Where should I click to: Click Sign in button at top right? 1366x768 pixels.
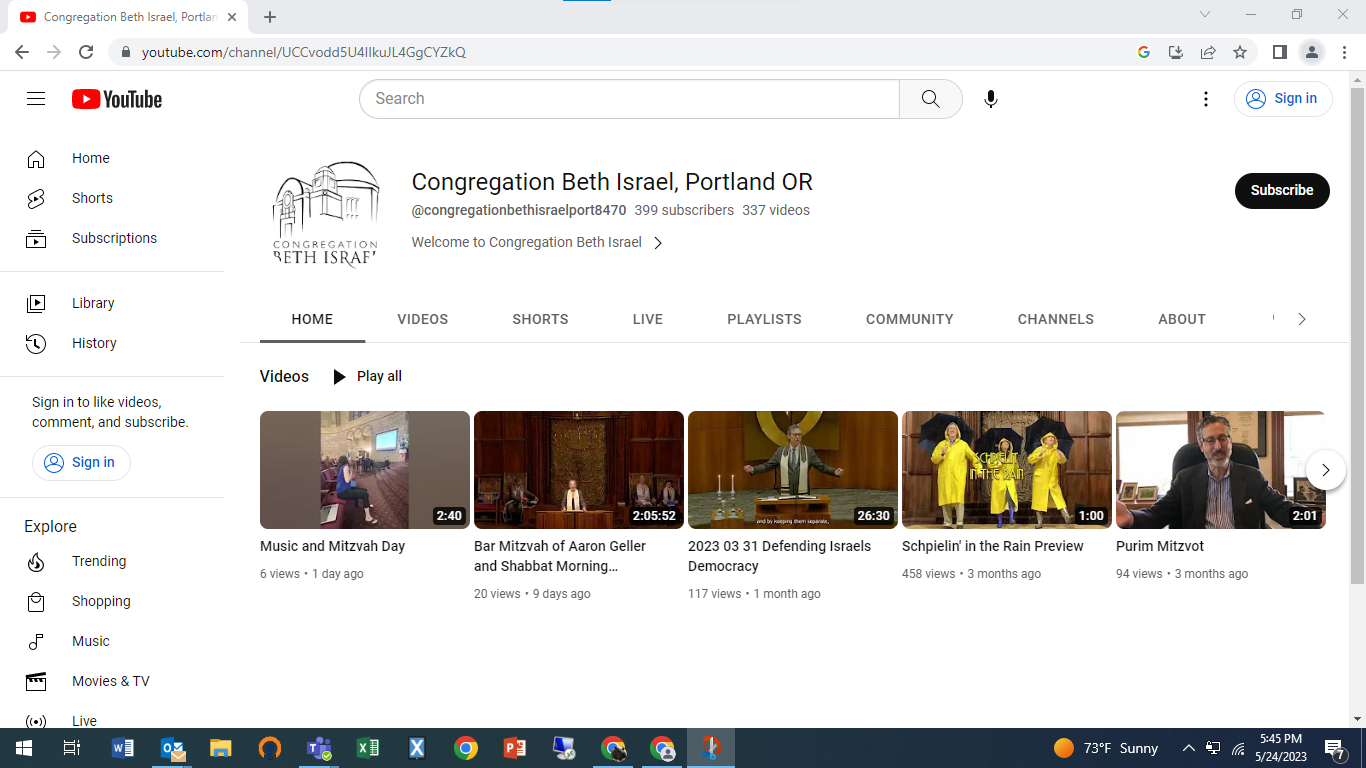pyautogui.click(x=1283, y=99)
